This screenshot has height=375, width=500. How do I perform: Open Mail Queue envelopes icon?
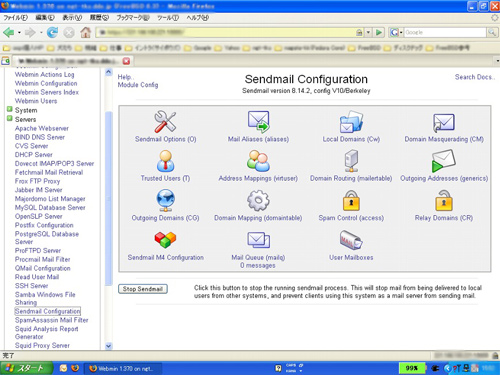[258, 240]
